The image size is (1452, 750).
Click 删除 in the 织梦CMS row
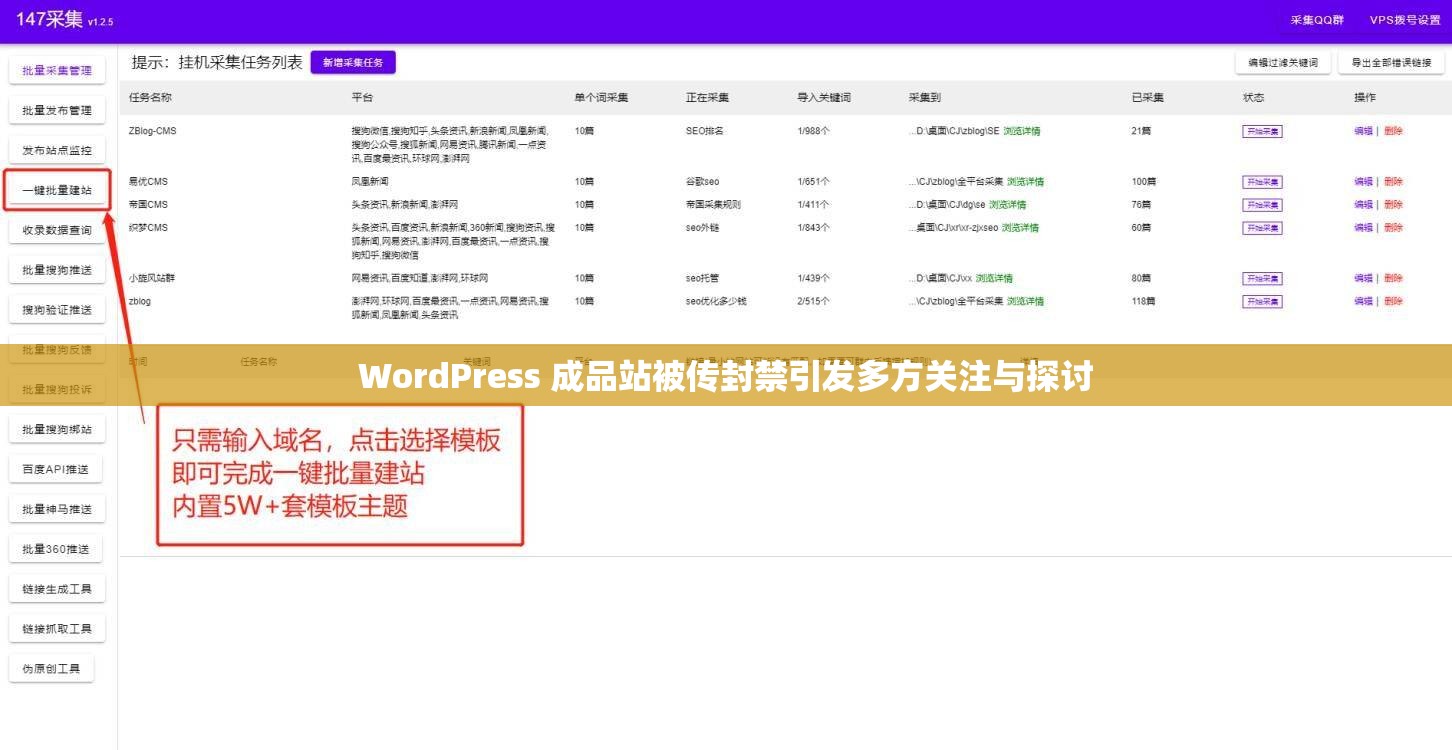(x=1393, y=228)
